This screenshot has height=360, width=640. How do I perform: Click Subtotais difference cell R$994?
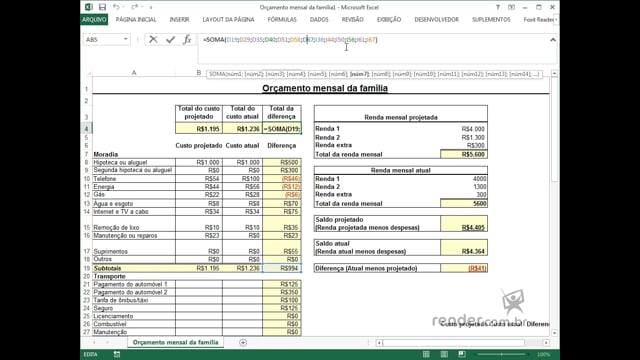pos(282,268)
